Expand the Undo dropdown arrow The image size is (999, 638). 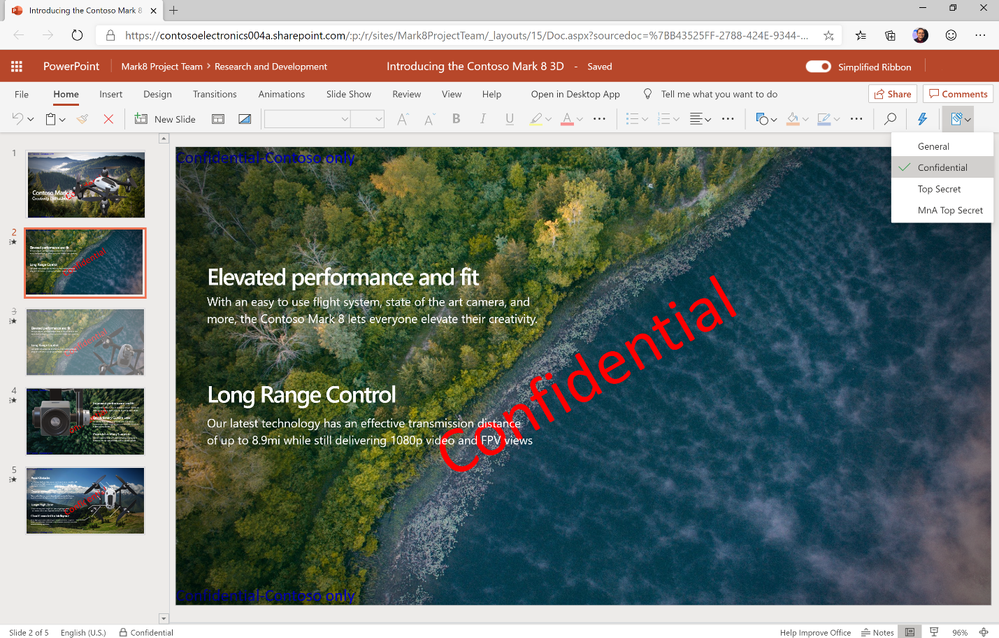click(x=31, y=119)
